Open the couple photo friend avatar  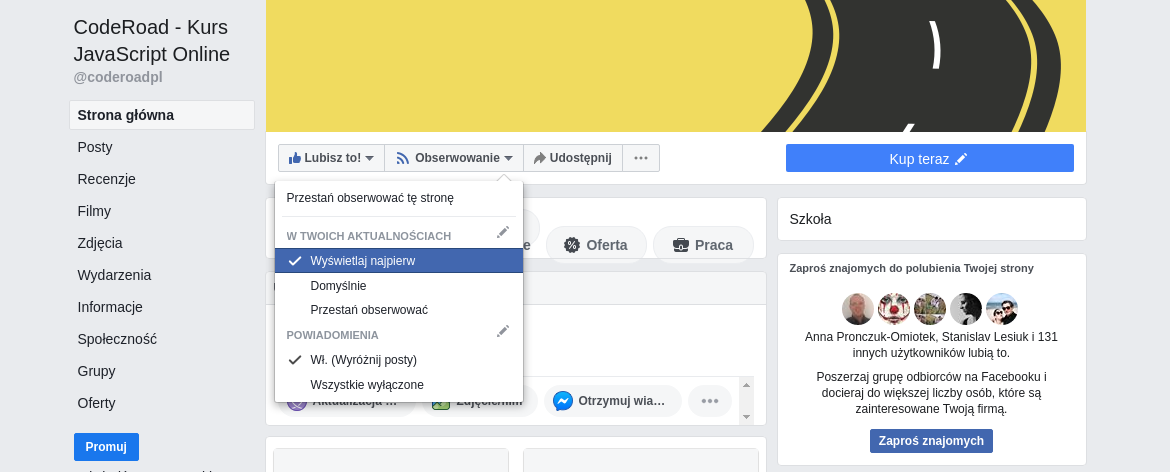[x=1002, y=309]
